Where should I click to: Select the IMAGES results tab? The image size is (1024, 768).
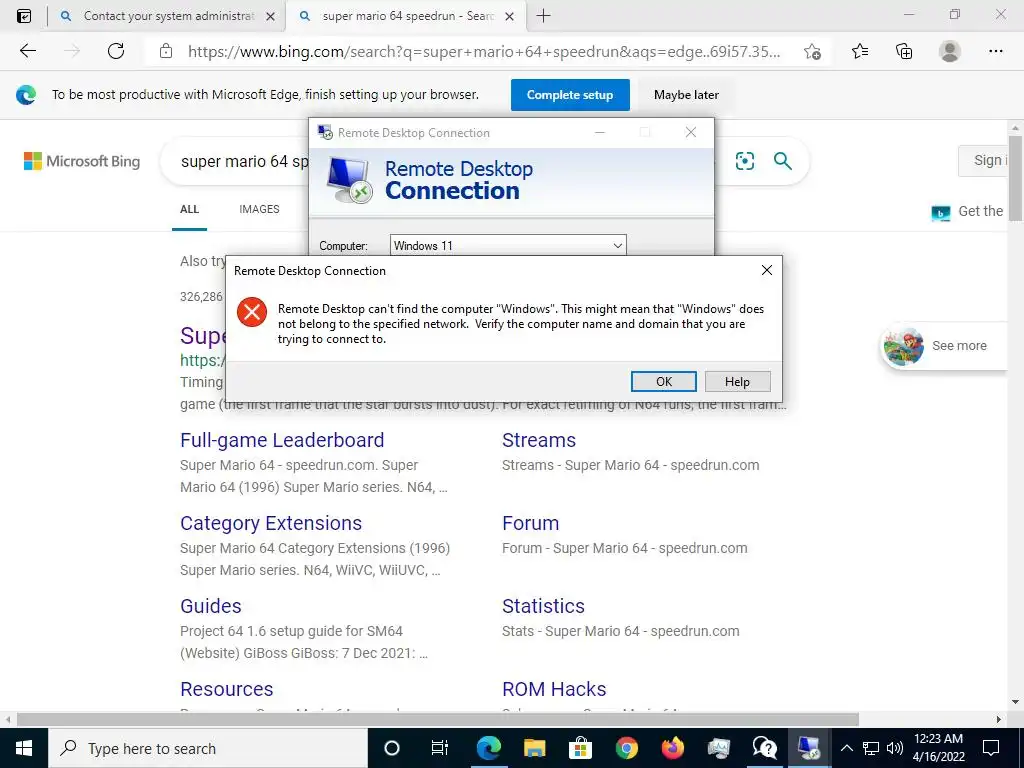[x=259, y=209]
